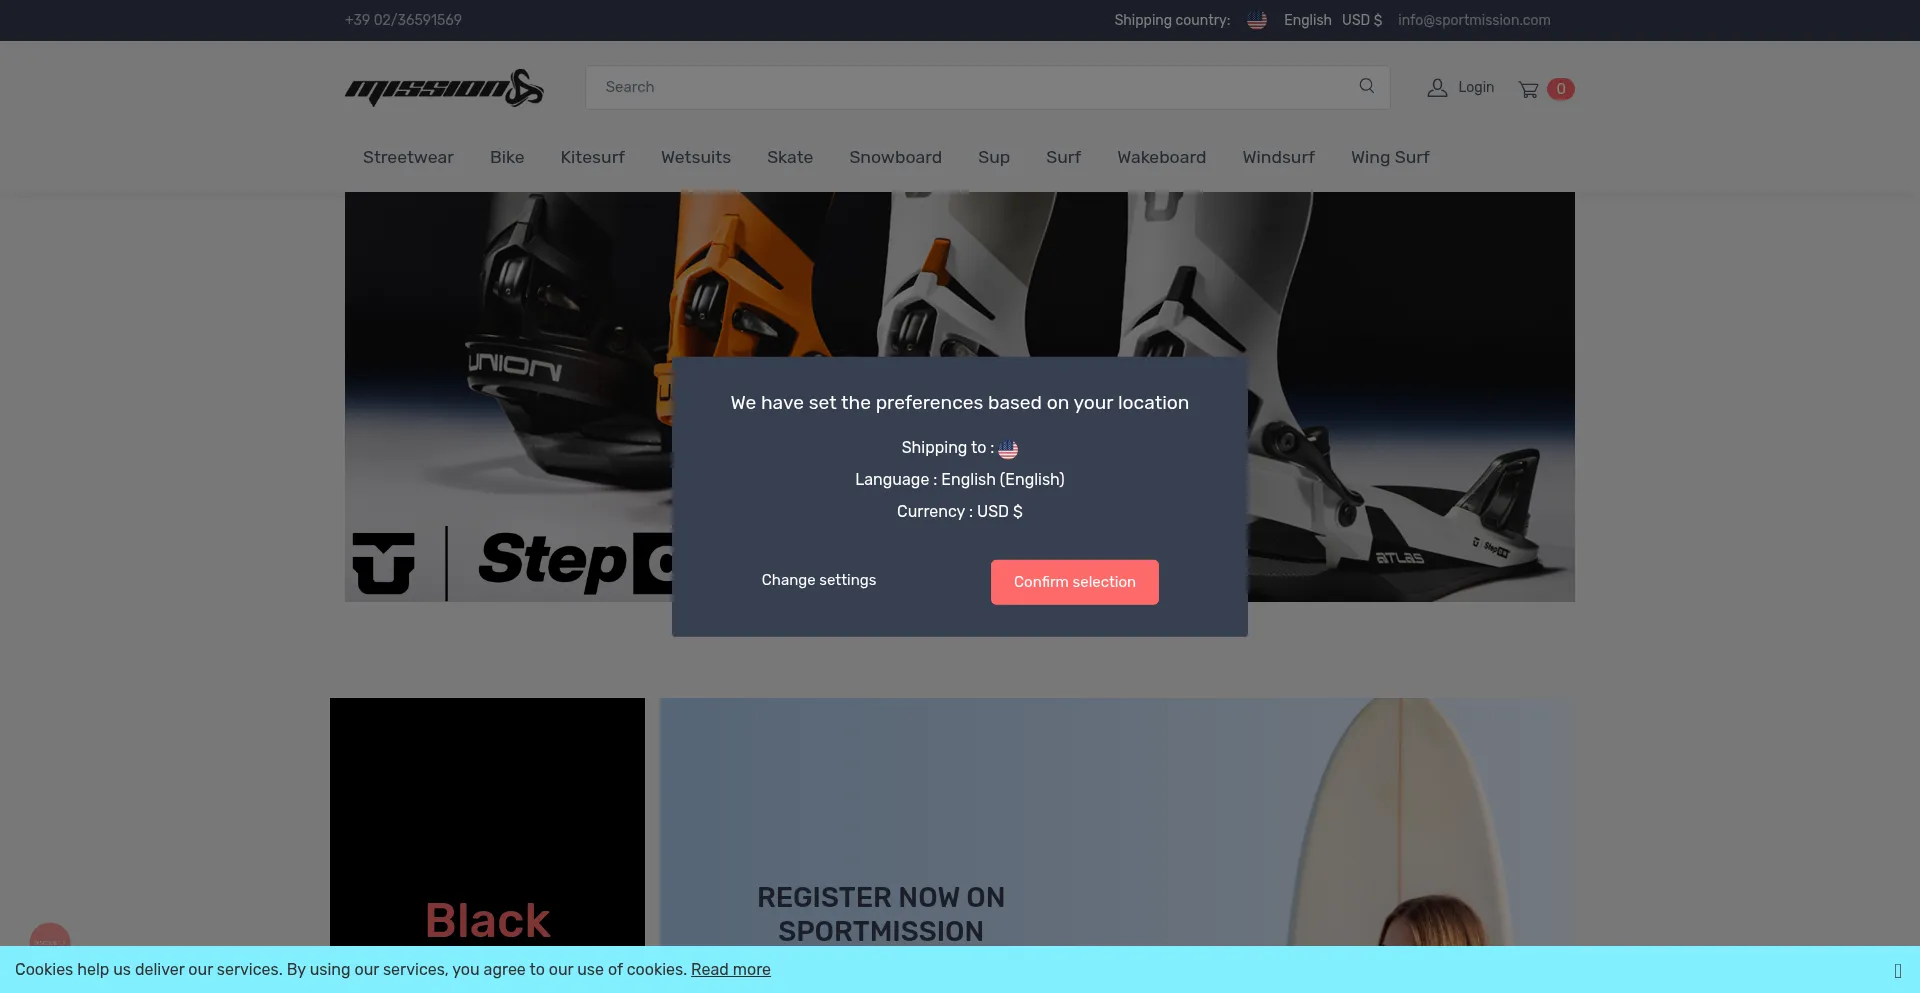Screen dimensions: 1920x993
Task: Click the red cart count badge
Action: (1560, 89)
